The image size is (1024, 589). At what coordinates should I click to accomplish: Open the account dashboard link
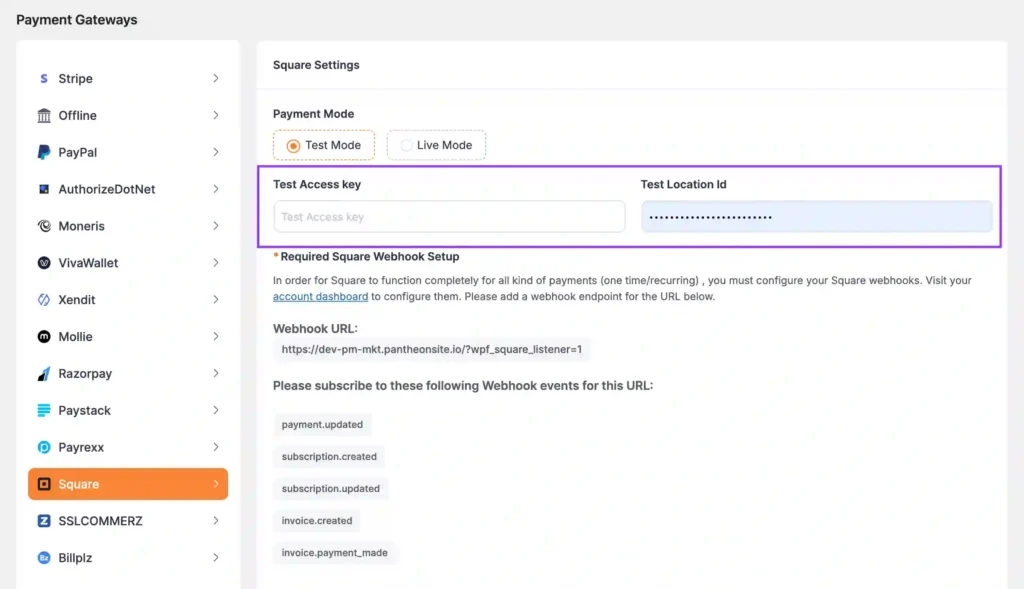(320, 296)
